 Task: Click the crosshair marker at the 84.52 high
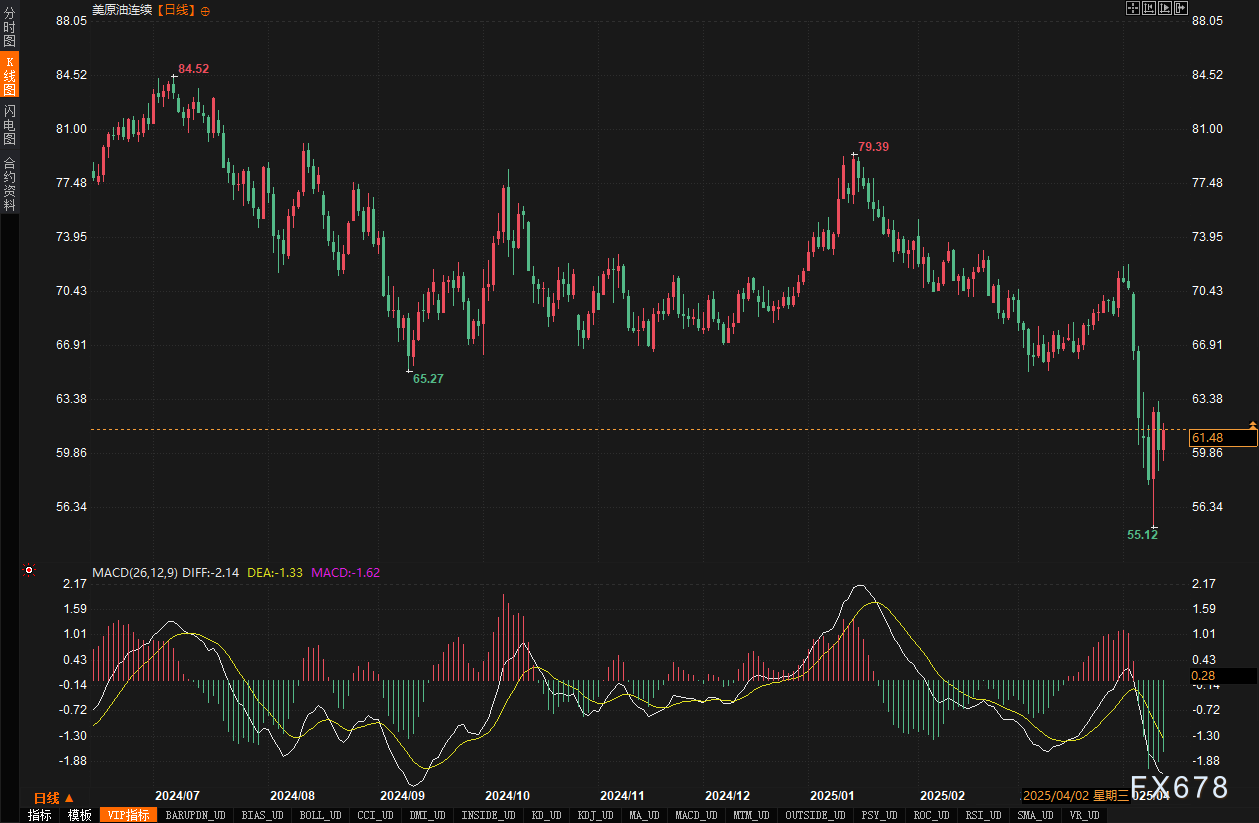(173, 76)
